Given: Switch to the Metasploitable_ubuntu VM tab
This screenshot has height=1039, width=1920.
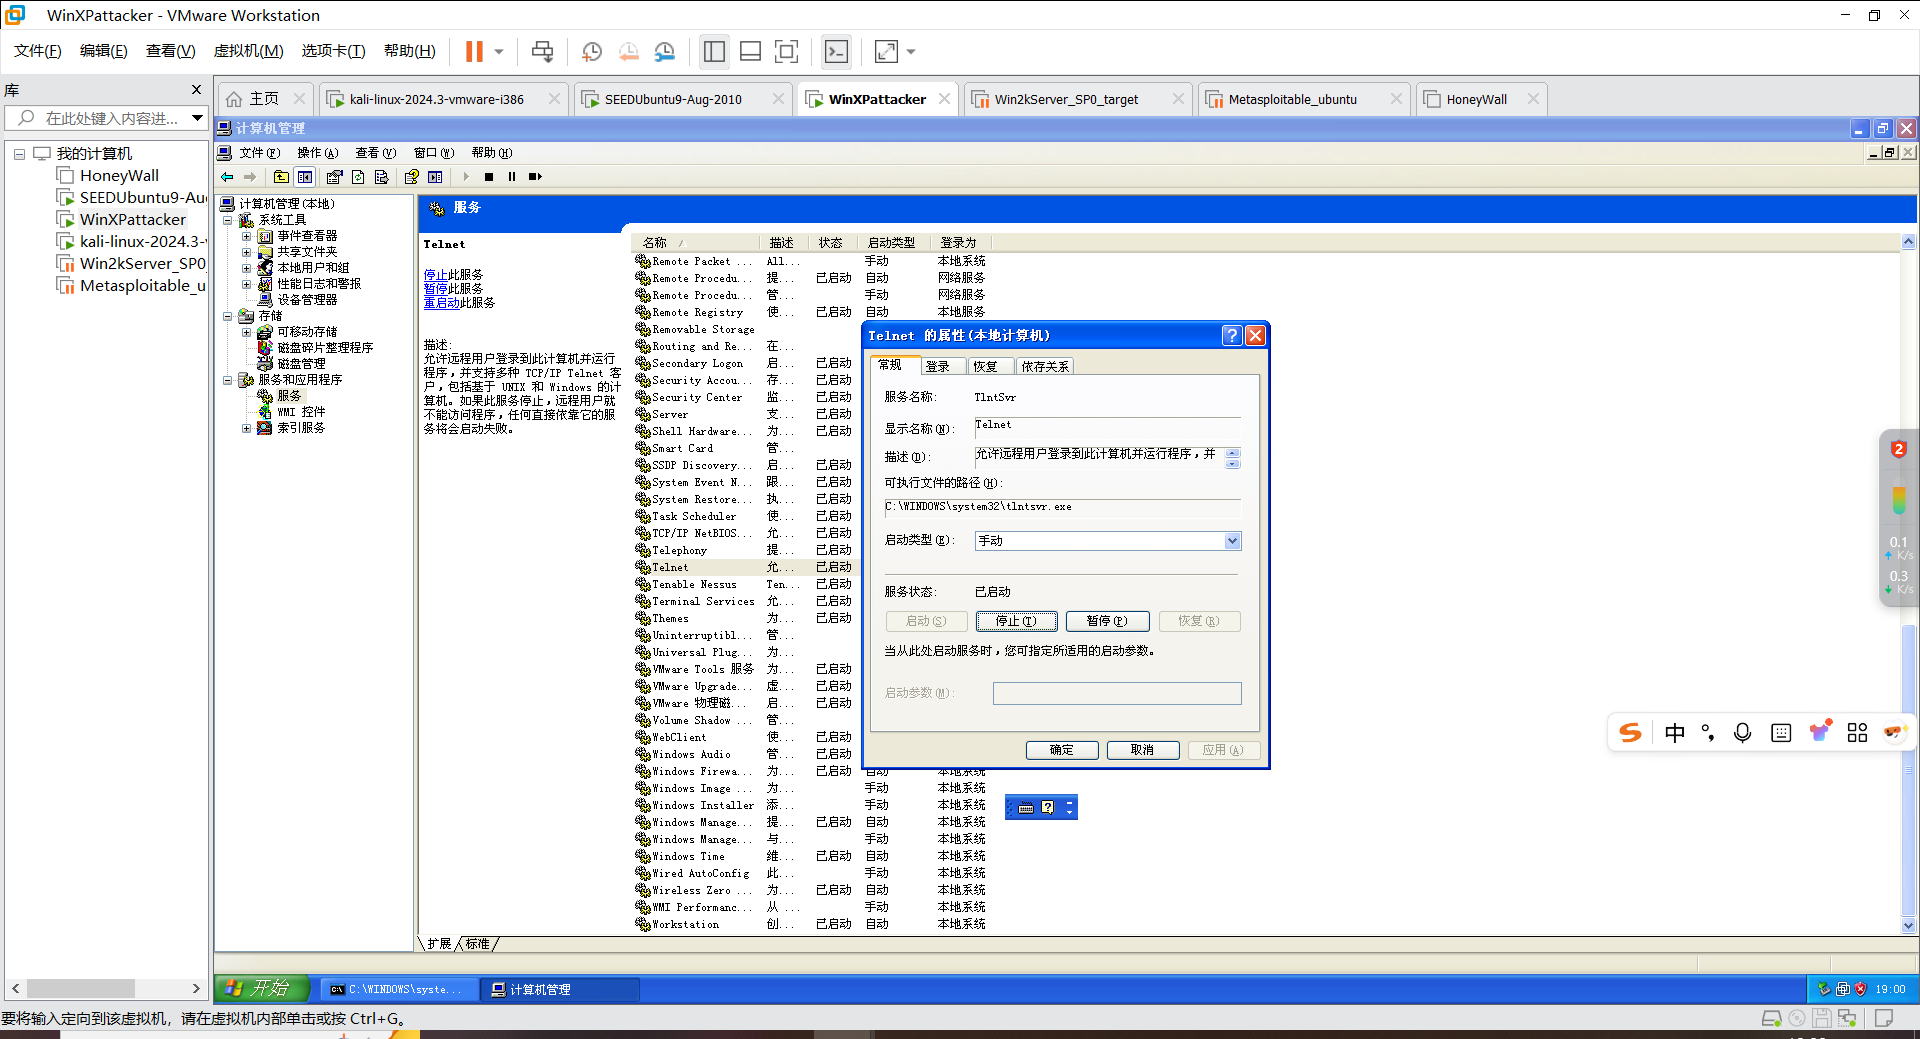Looking at the screenshot, I should (x=1293, y=99).
